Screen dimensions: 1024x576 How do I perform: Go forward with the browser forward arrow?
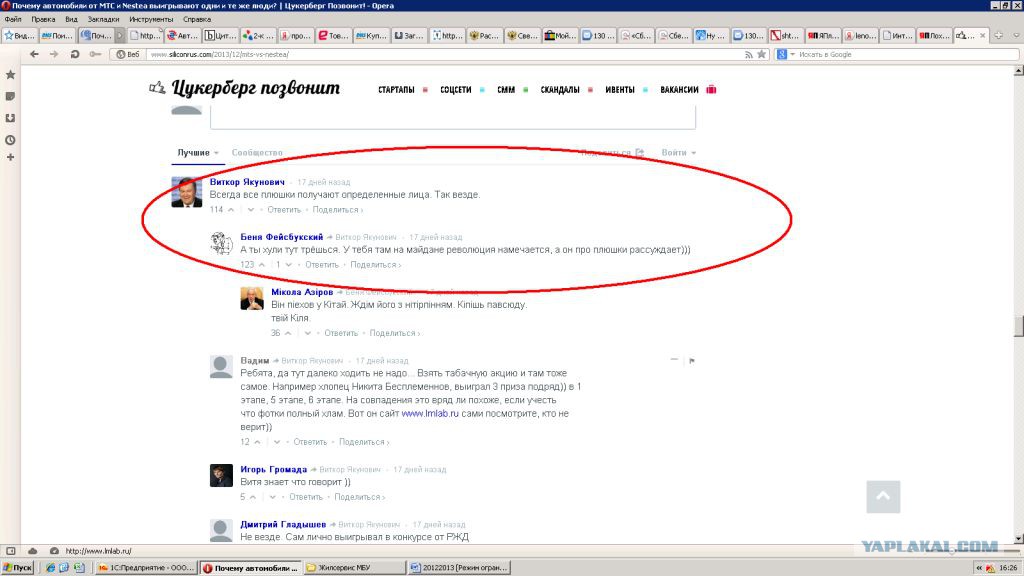[54, 54]
